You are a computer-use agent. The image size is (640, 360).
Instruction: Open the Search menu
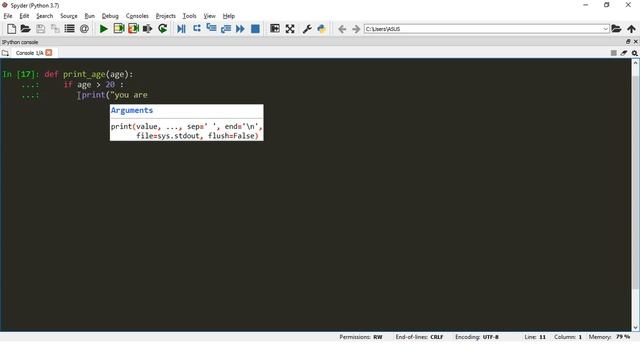tap(44, 16)
